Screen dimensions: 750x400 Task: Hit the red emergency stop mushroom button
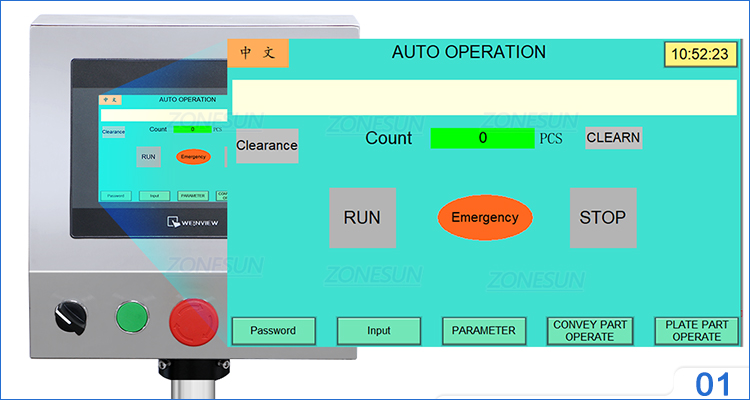point(194,320)
